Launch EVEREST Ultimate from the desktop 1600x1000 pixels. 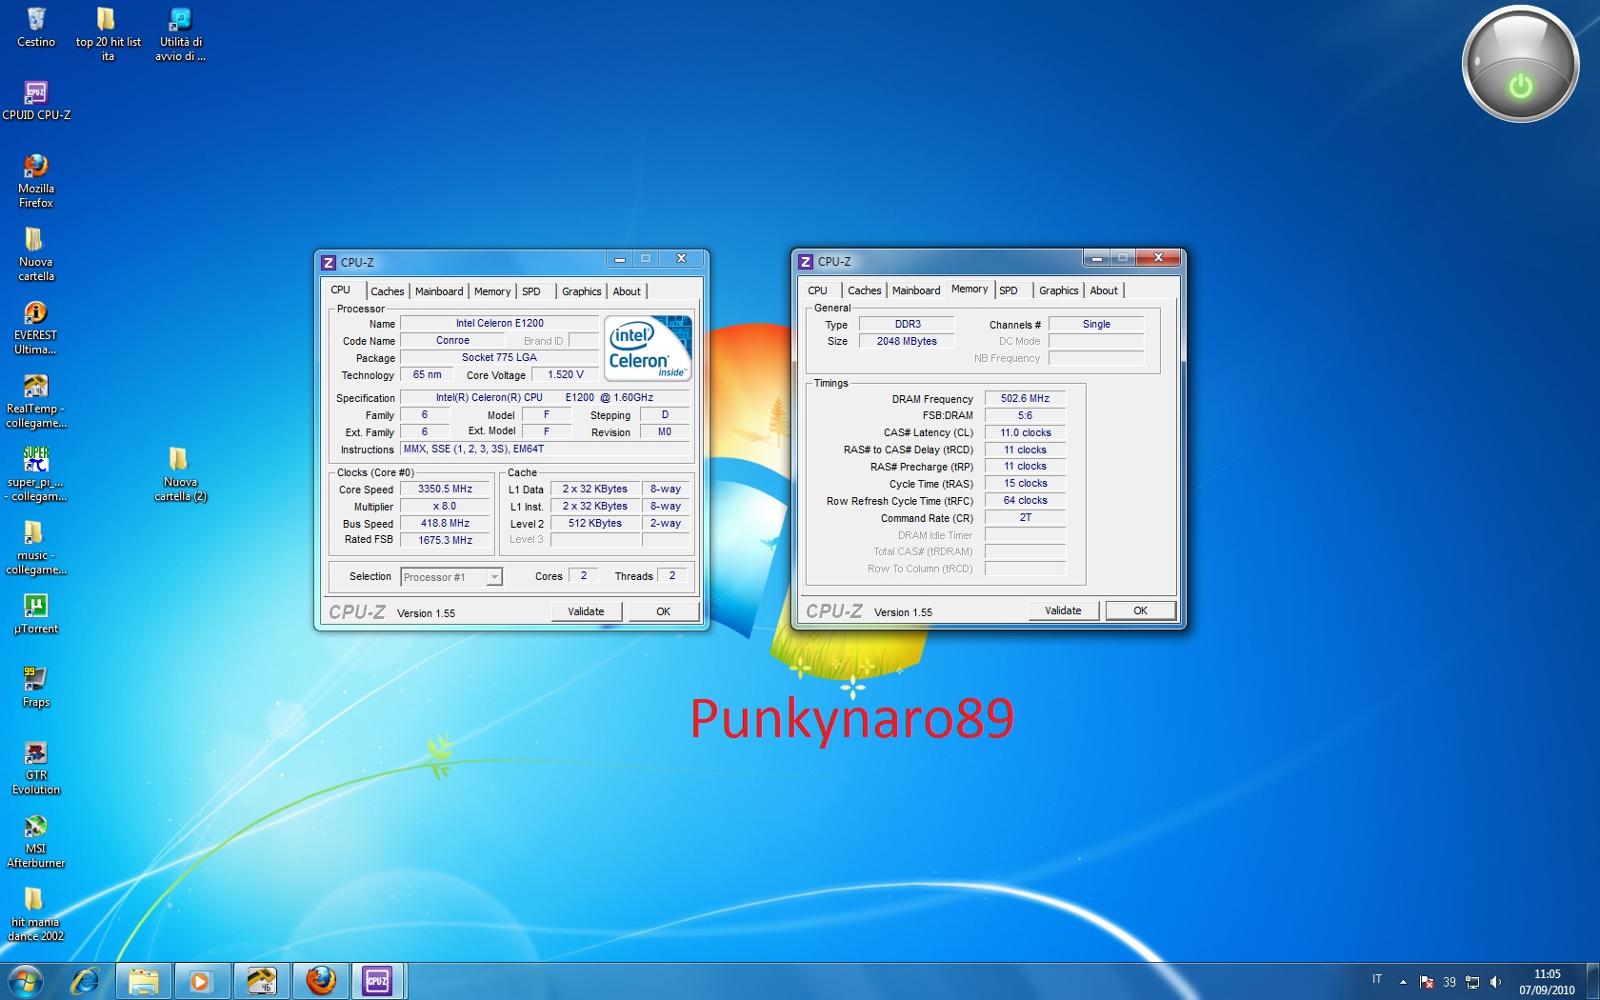(36, 328)
